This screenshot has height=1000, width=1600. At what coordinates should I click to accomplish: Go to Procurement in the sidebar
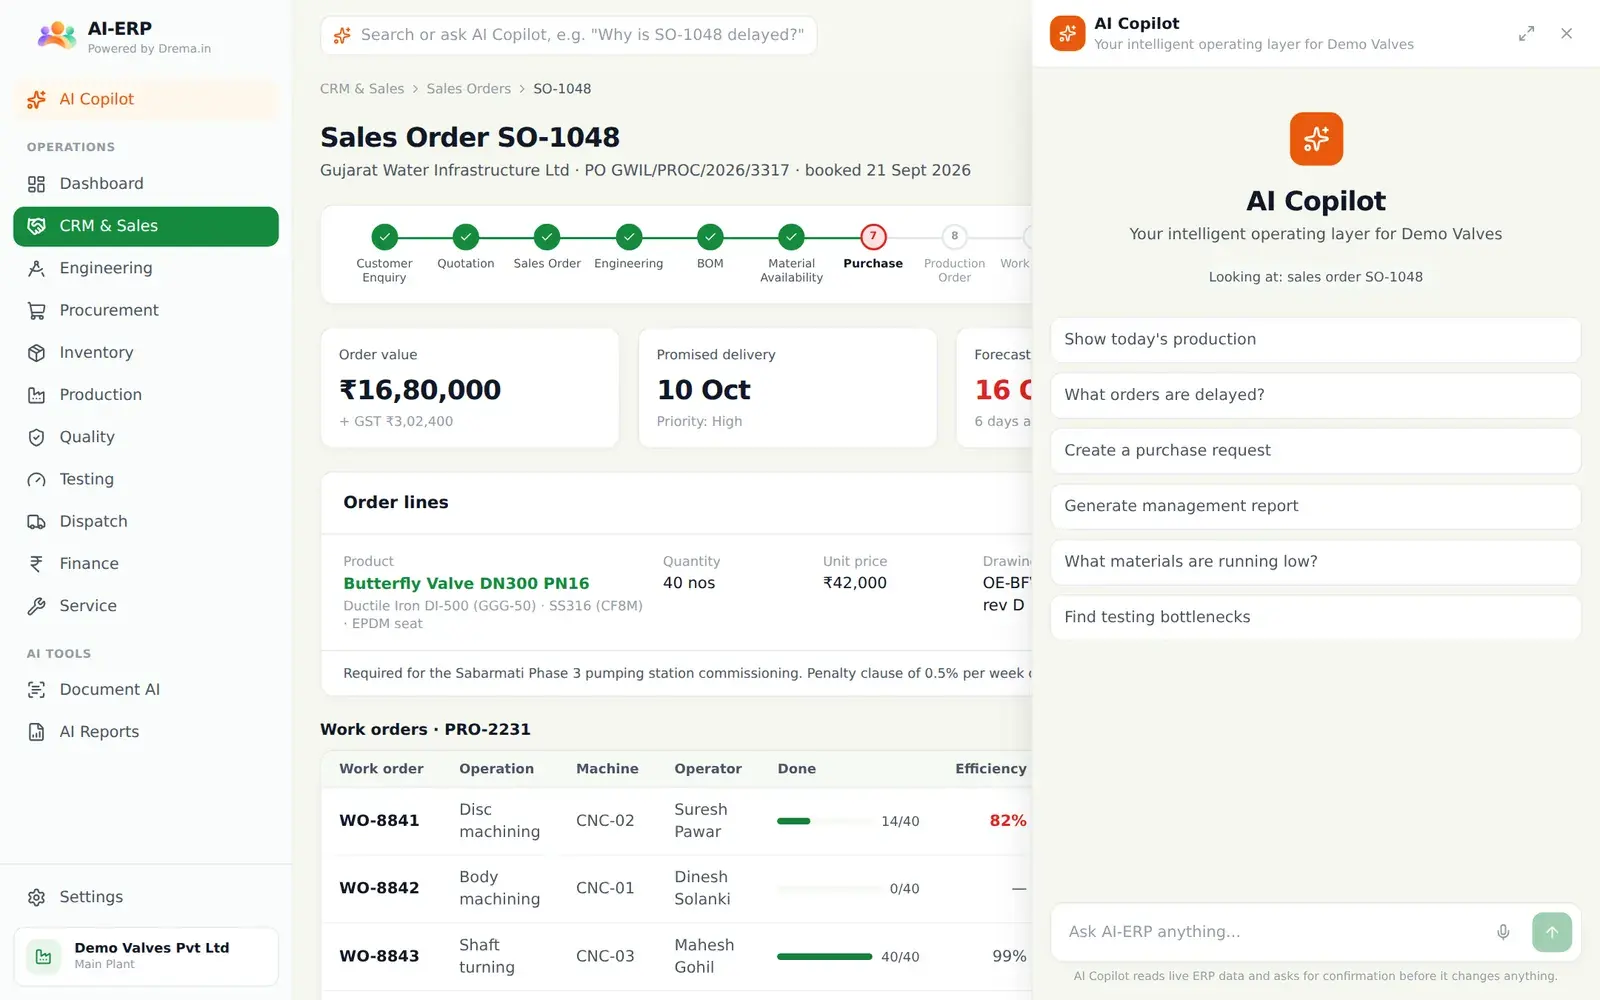[x=146, y=311]
